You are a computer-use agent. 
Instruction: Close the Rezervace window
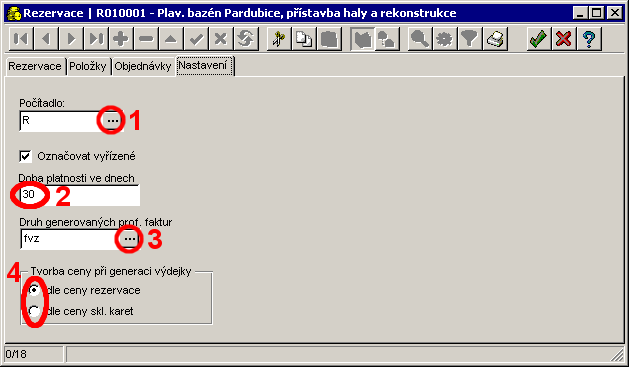point(615,13)
